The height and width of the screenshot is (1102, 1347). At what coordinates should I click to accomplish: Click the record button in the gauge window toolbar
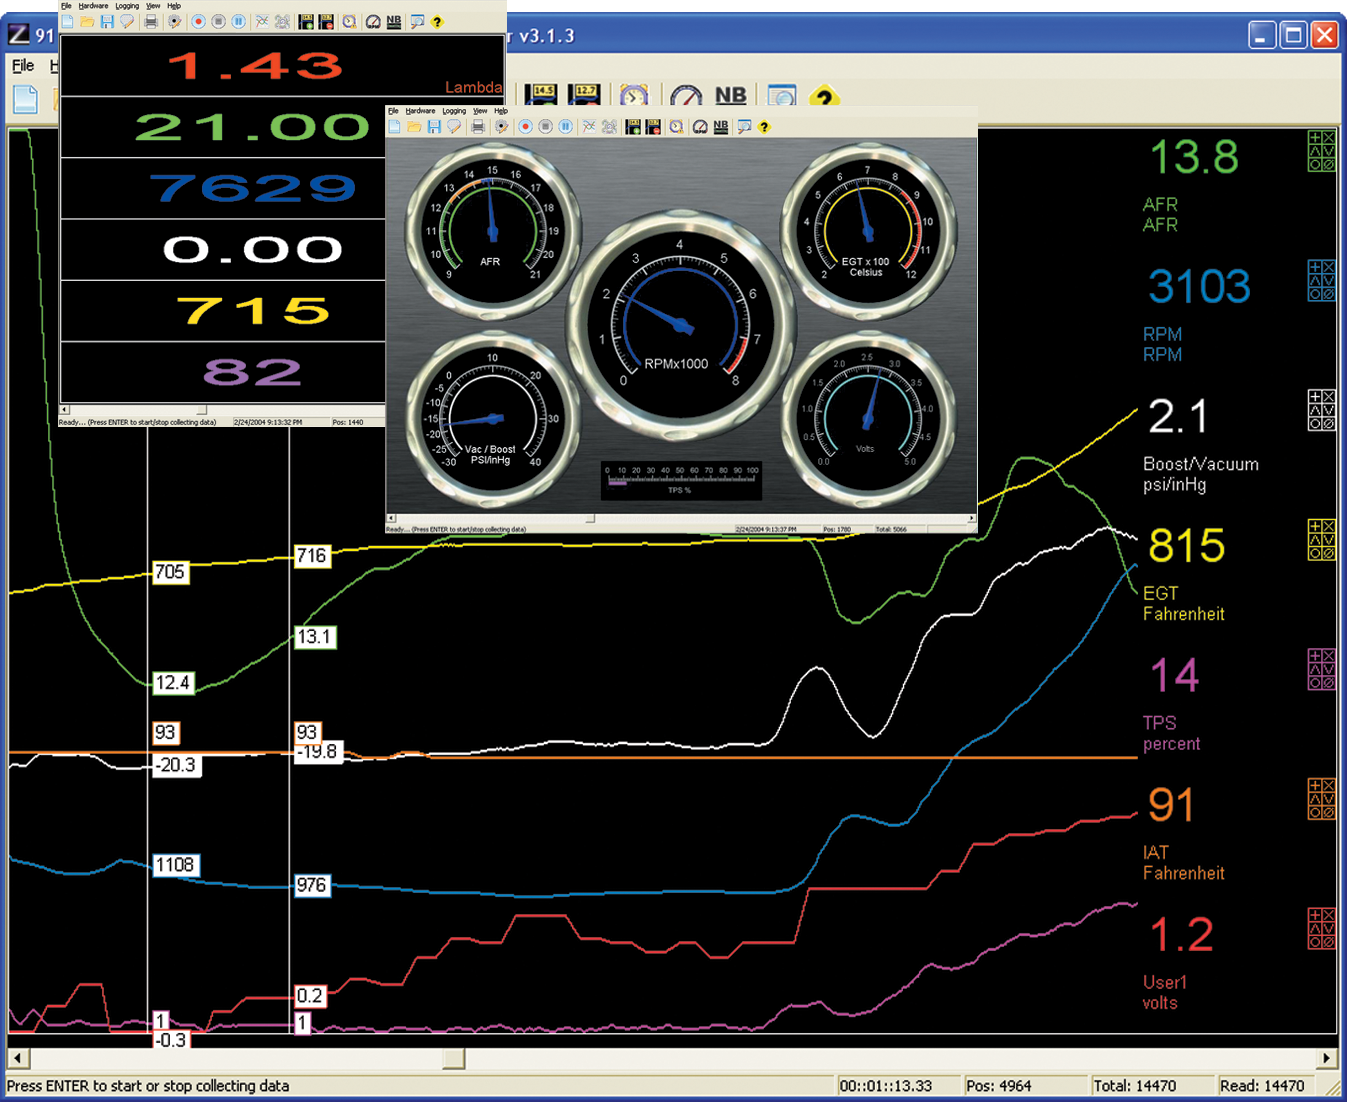pyautogui.click(x=525, y=127)
